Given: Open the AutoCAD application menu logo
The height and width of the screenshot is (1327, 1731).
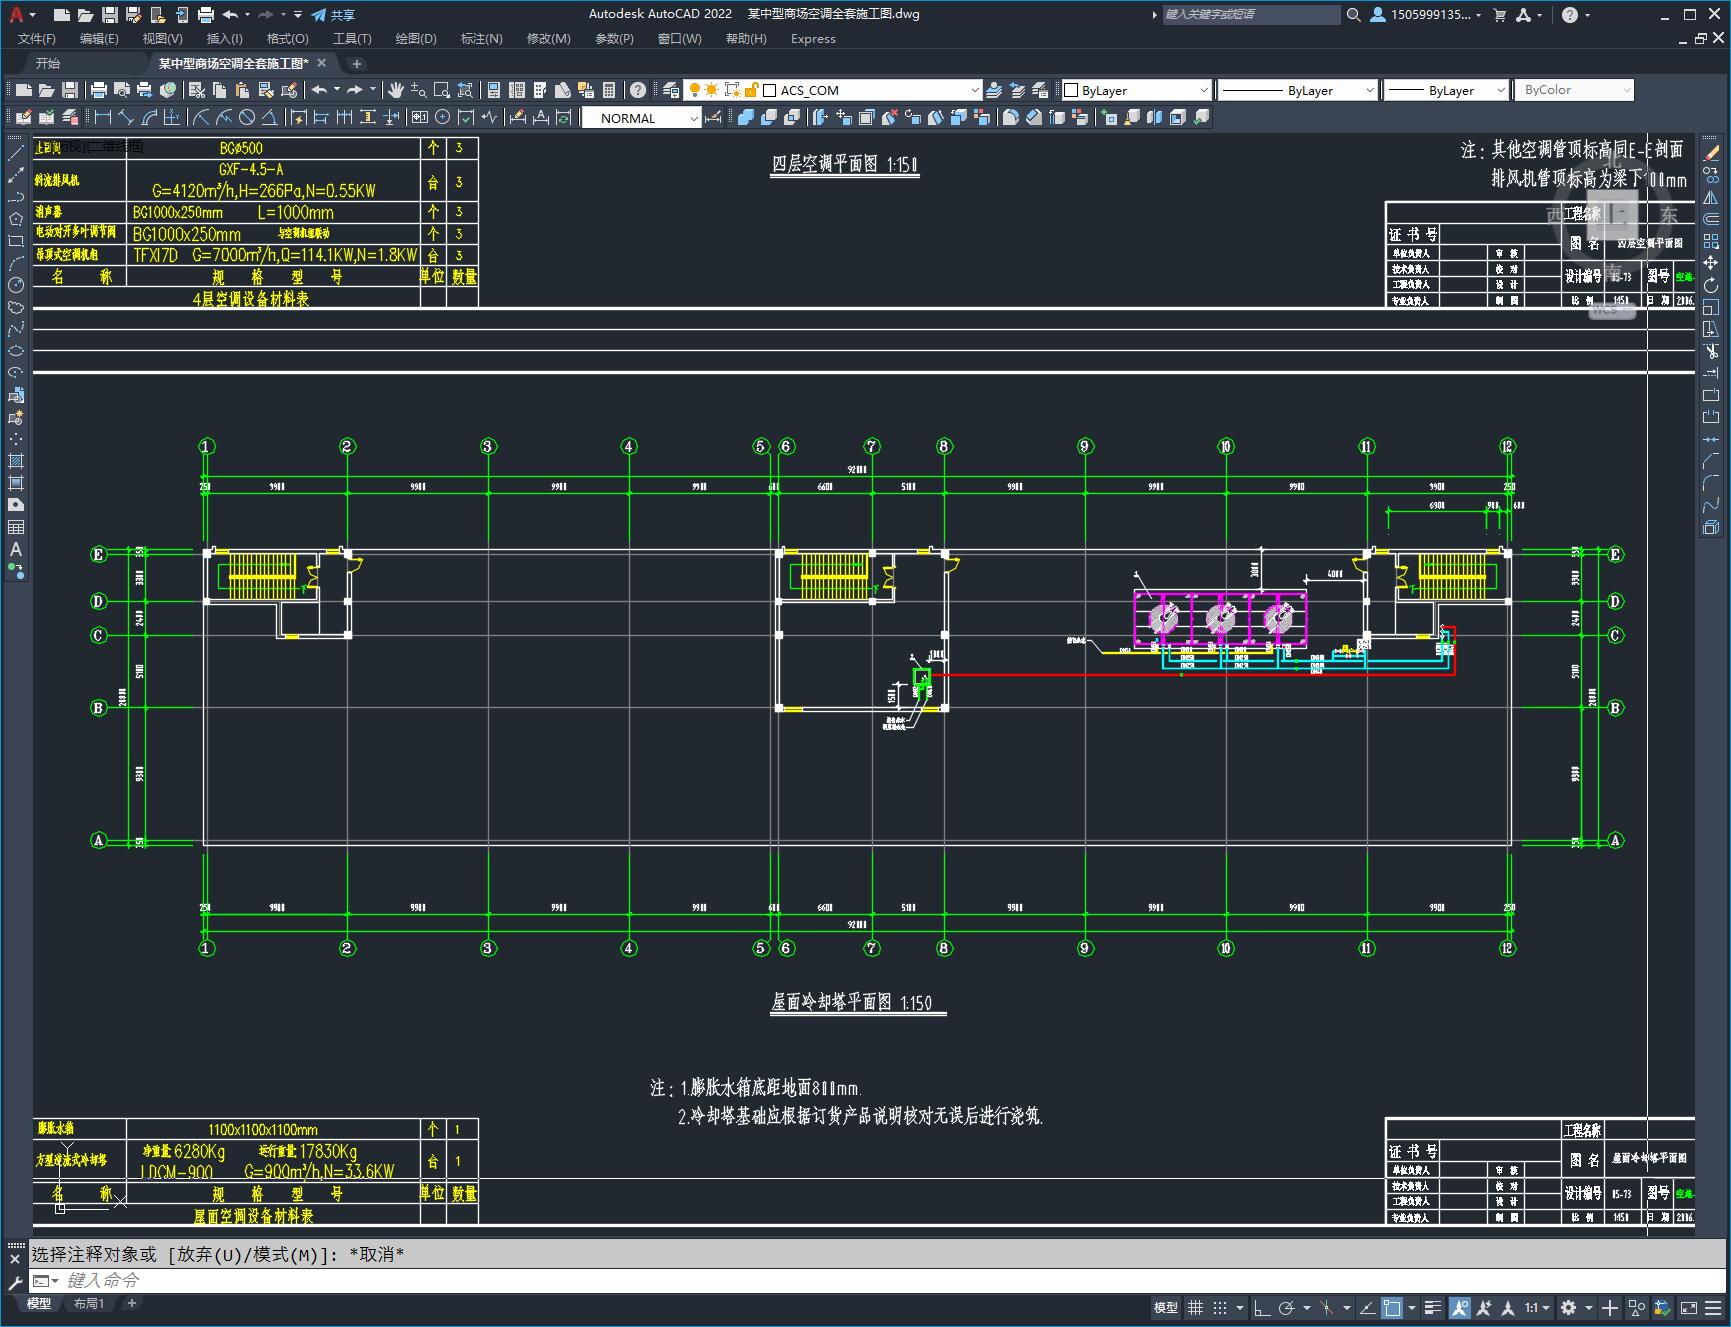Looking at the screenshot, I should 16,14.
